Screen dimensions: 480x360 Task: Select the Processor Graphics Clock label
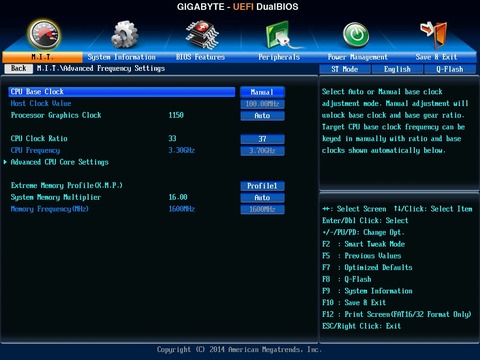(x=56, y=115)
